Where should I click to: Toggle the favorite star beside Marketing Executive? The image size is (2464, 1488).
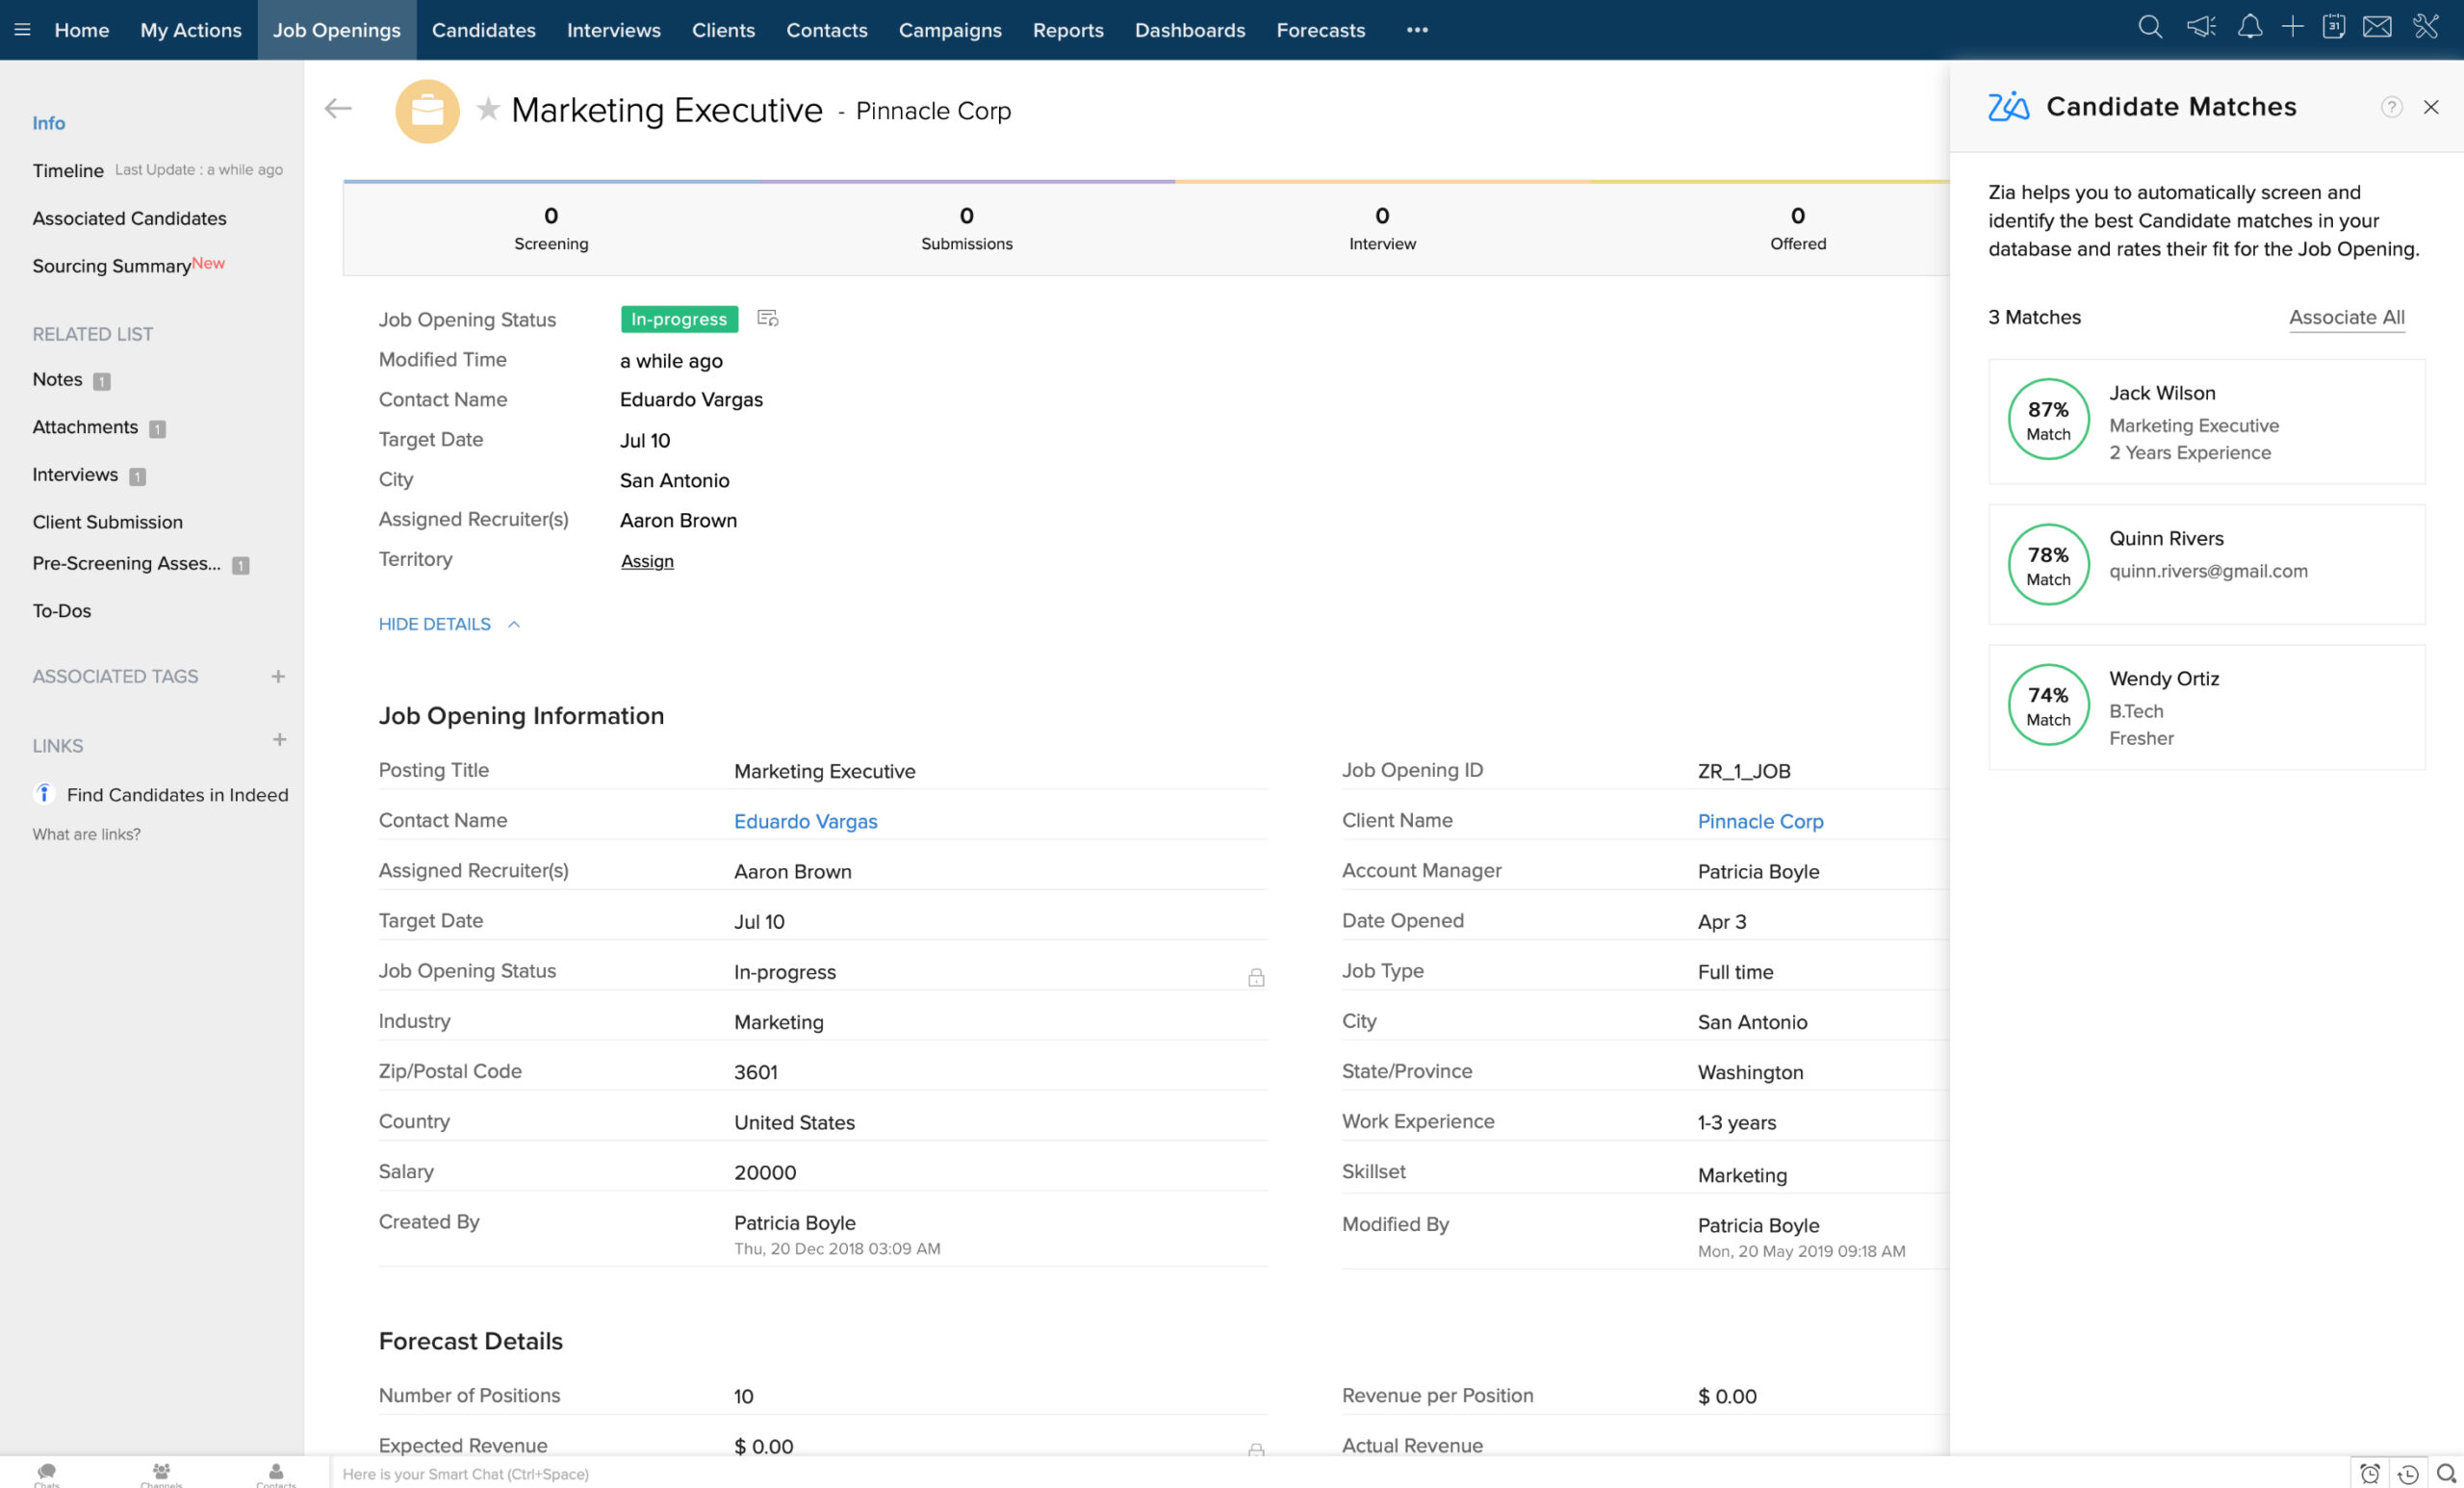coord(488,108)
